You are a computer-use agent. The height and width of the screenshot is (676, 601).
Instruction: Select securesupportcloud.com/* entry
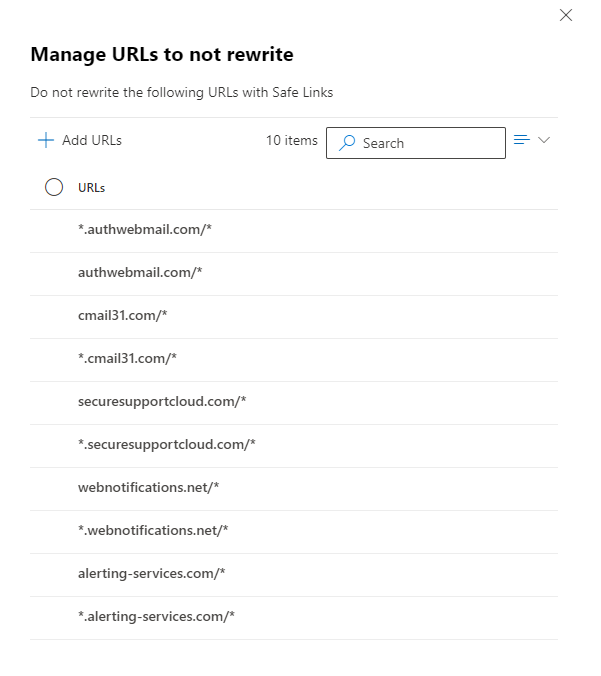294,403
